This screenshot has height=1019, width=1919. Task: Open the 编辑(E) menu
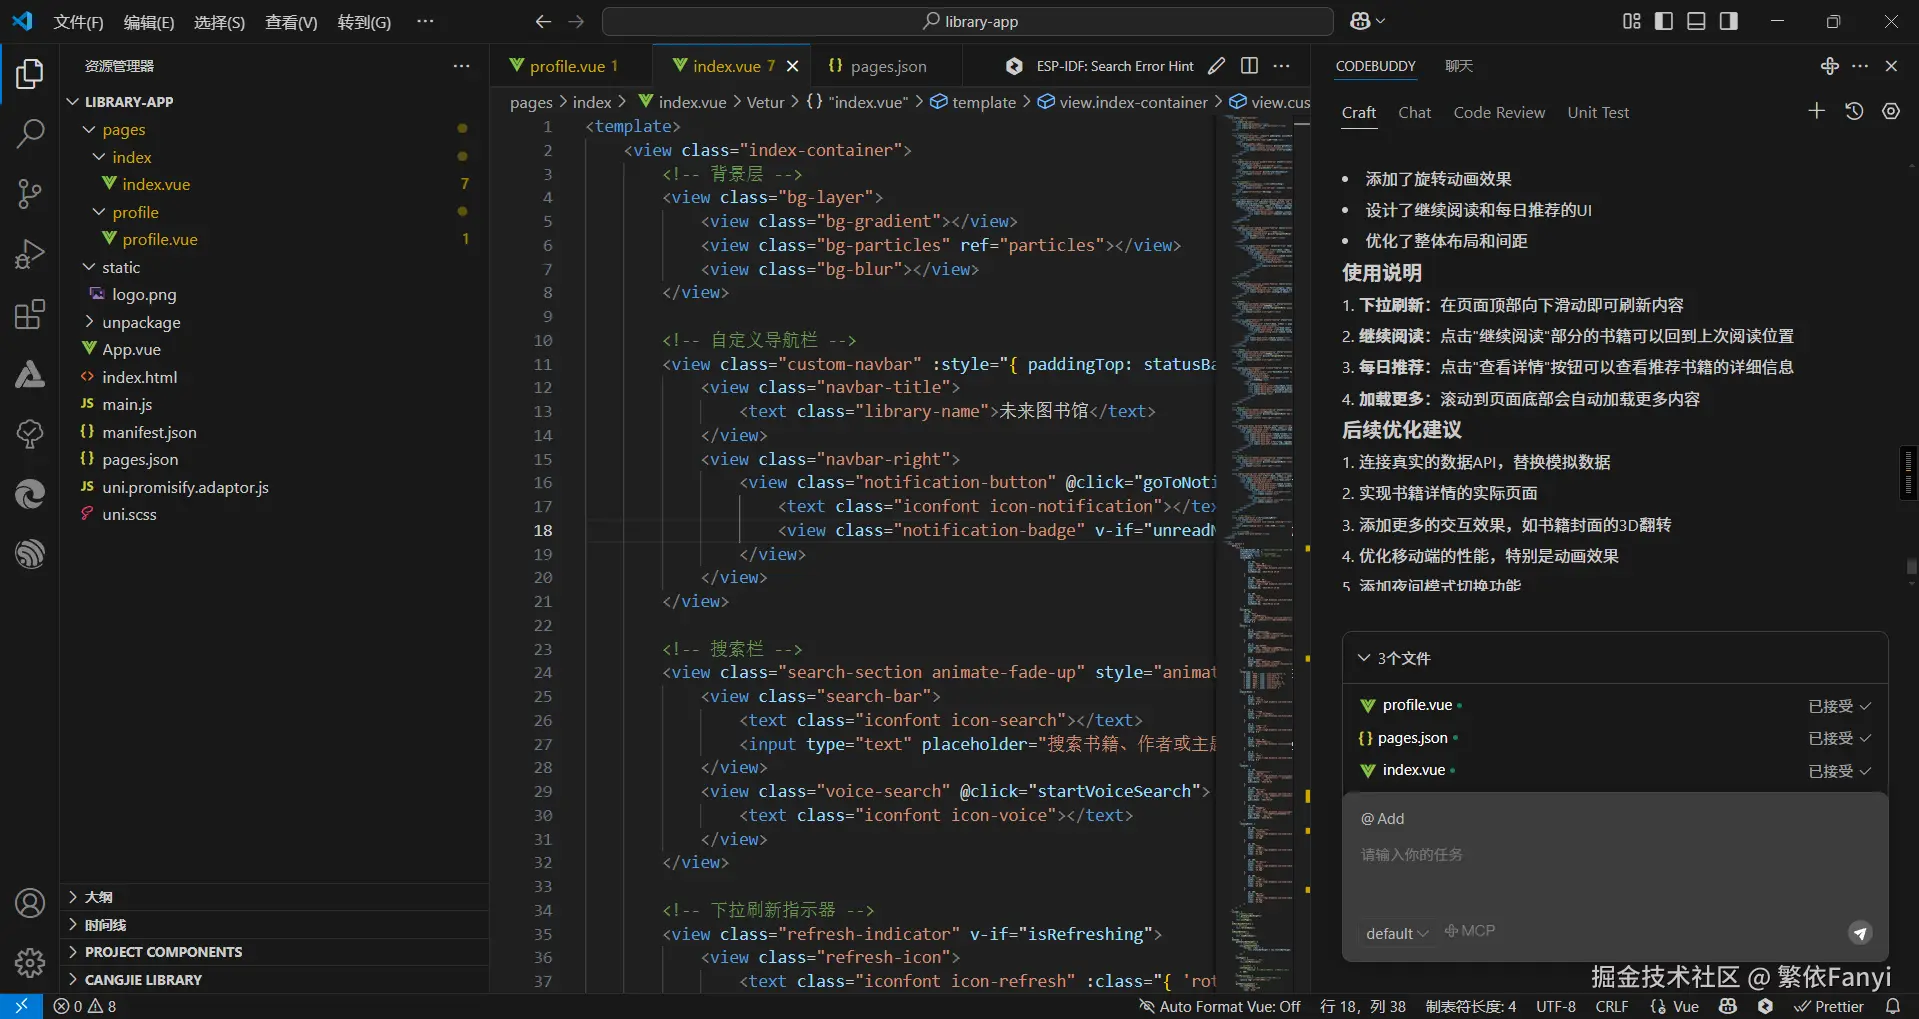pos(149,22)
